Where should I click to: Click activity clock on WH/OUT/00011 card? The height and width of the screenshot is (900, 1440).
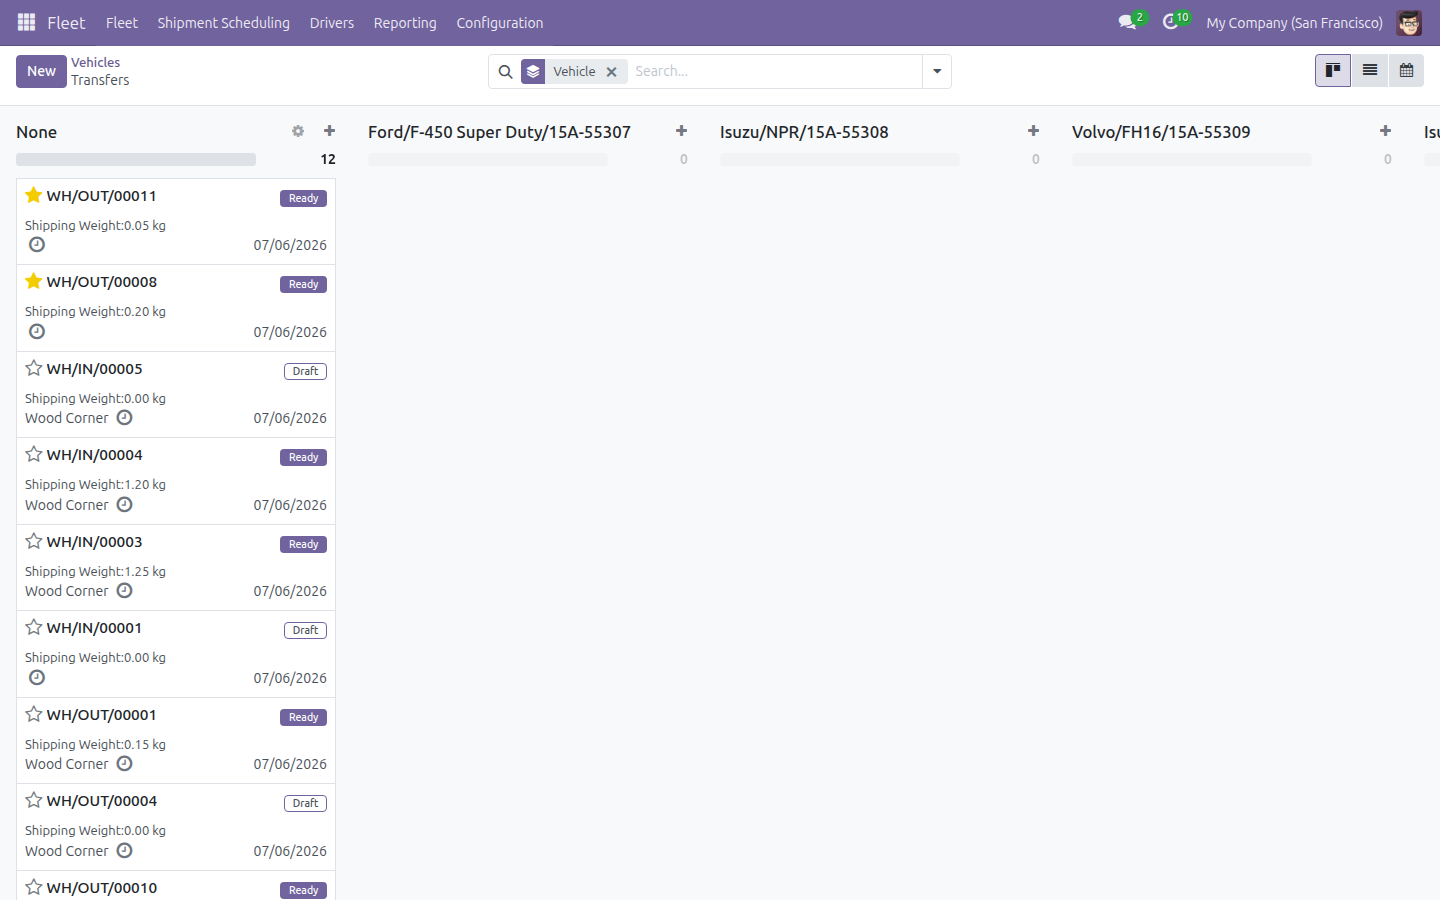tap(37, 245)
